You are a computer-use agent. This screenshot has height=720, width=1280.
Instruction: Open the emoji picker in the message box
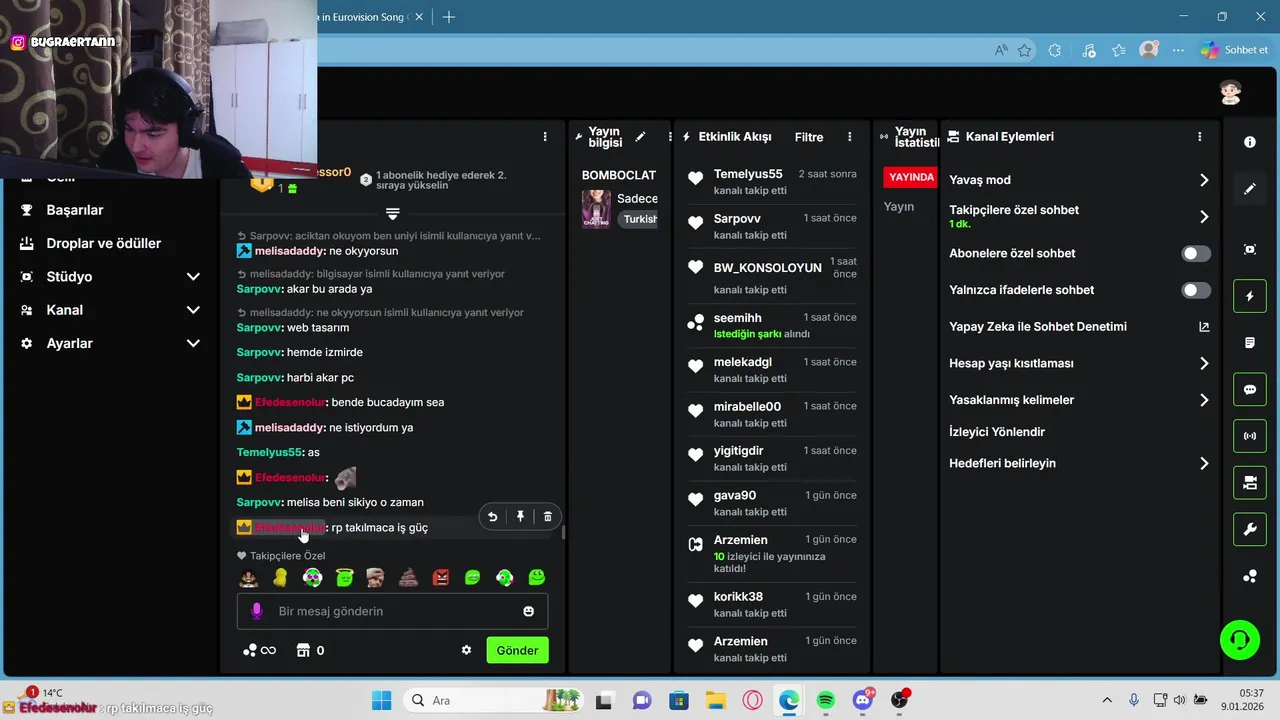(x=529, y=611)
